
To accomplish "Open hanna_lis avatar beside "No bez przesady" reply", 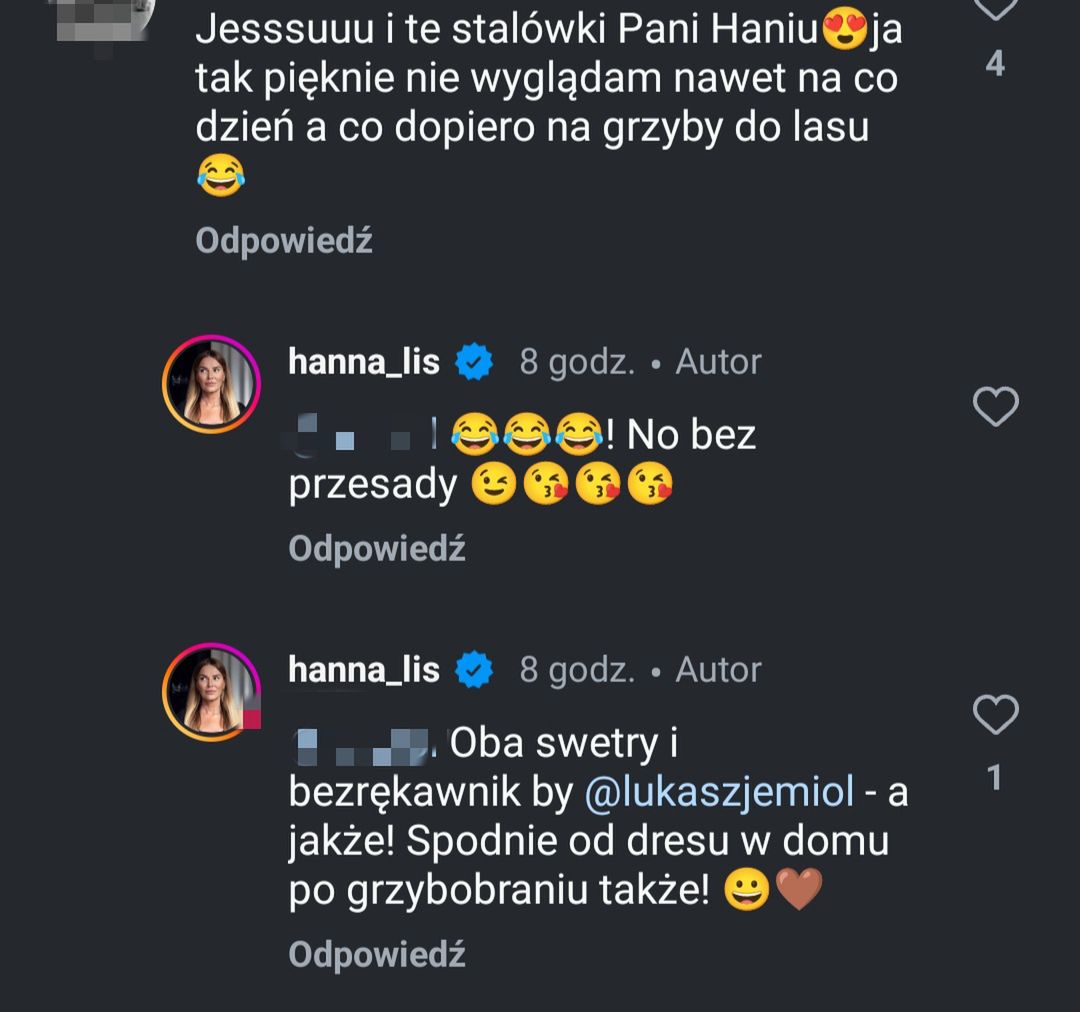I will coord(212,385).
